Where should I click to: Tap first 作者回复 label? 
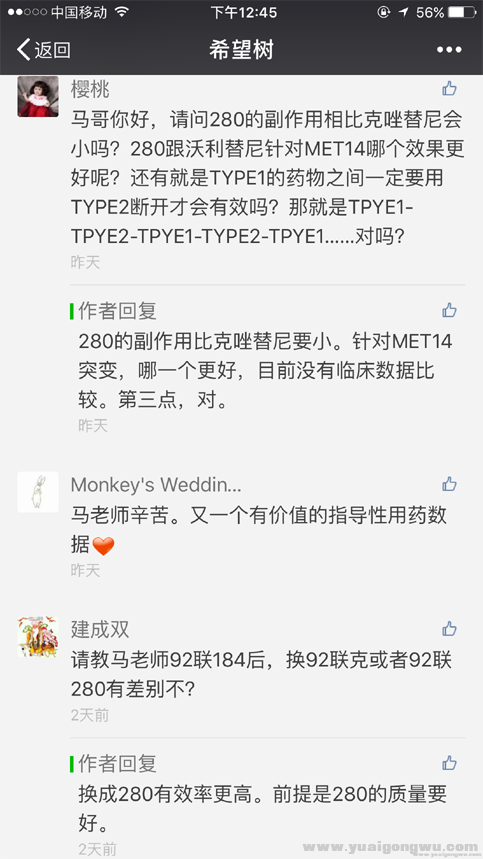click(117, 311)
